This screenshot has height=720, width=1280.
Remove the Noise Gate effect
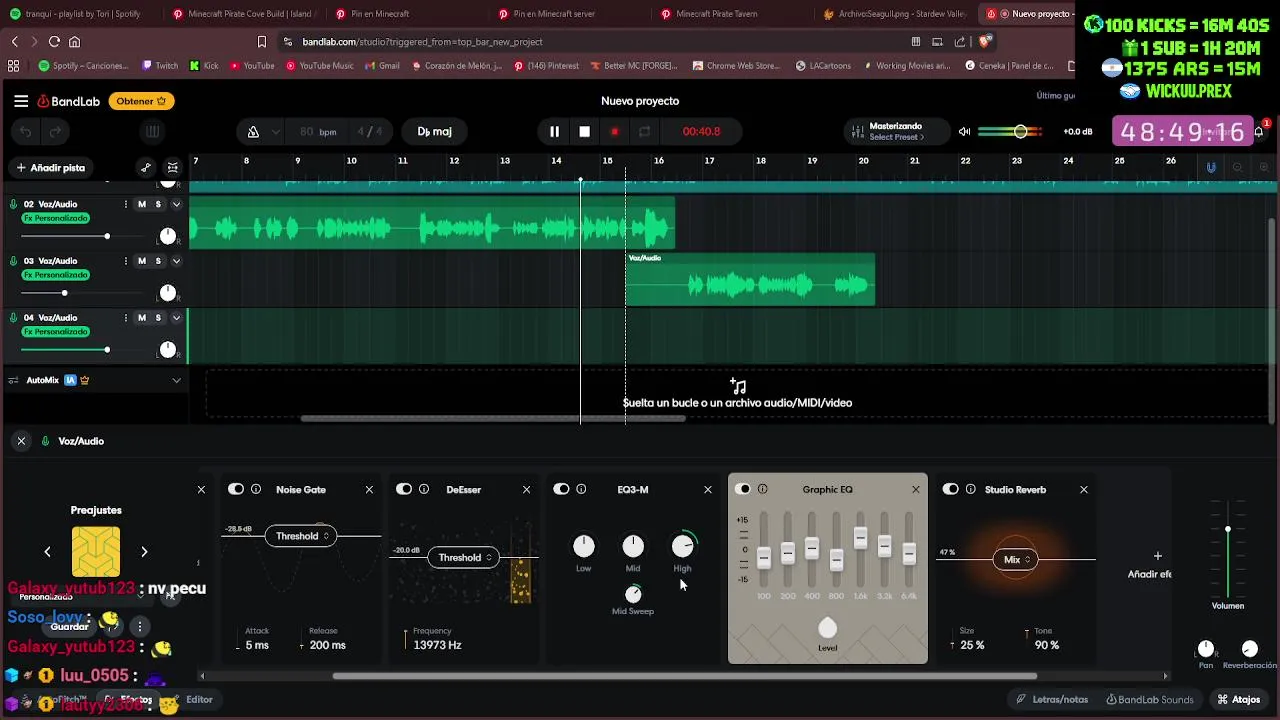click(x=369, y=490)
